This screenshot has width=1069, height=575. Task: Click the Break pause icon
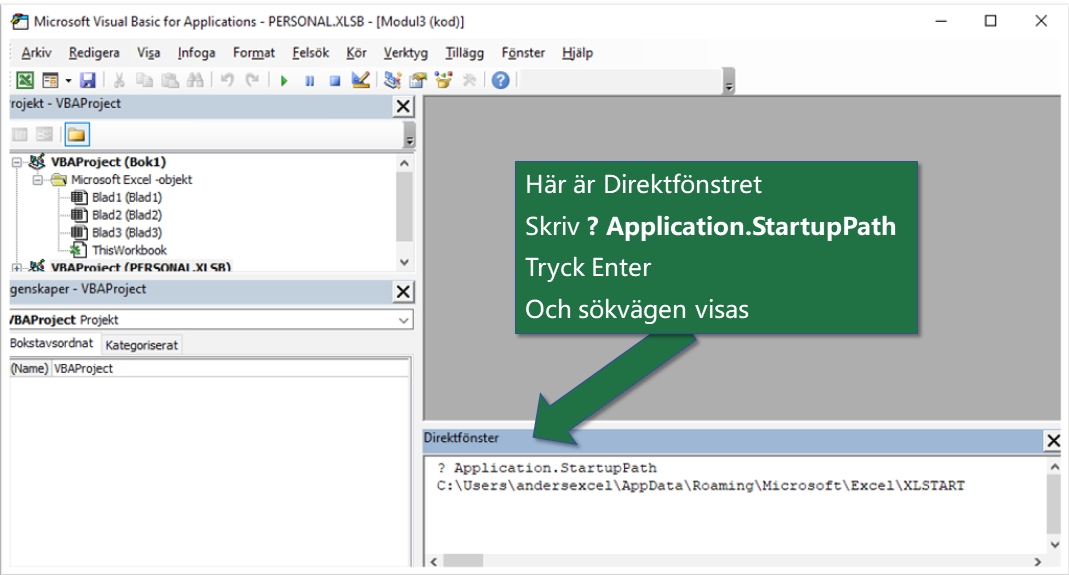click(310, 81)
